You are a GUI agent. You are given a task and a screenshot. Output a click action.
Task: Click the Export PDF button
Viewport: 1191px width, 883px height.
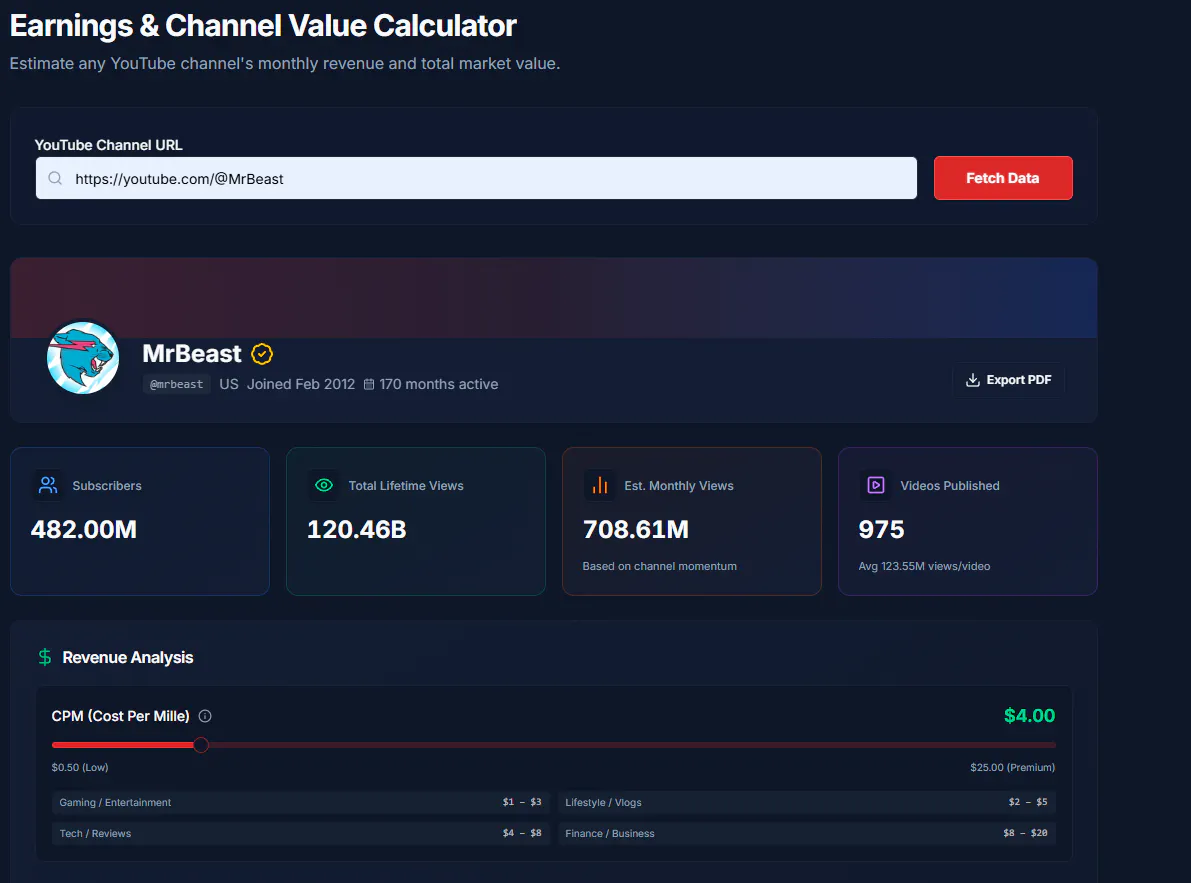click(1008, 380)
